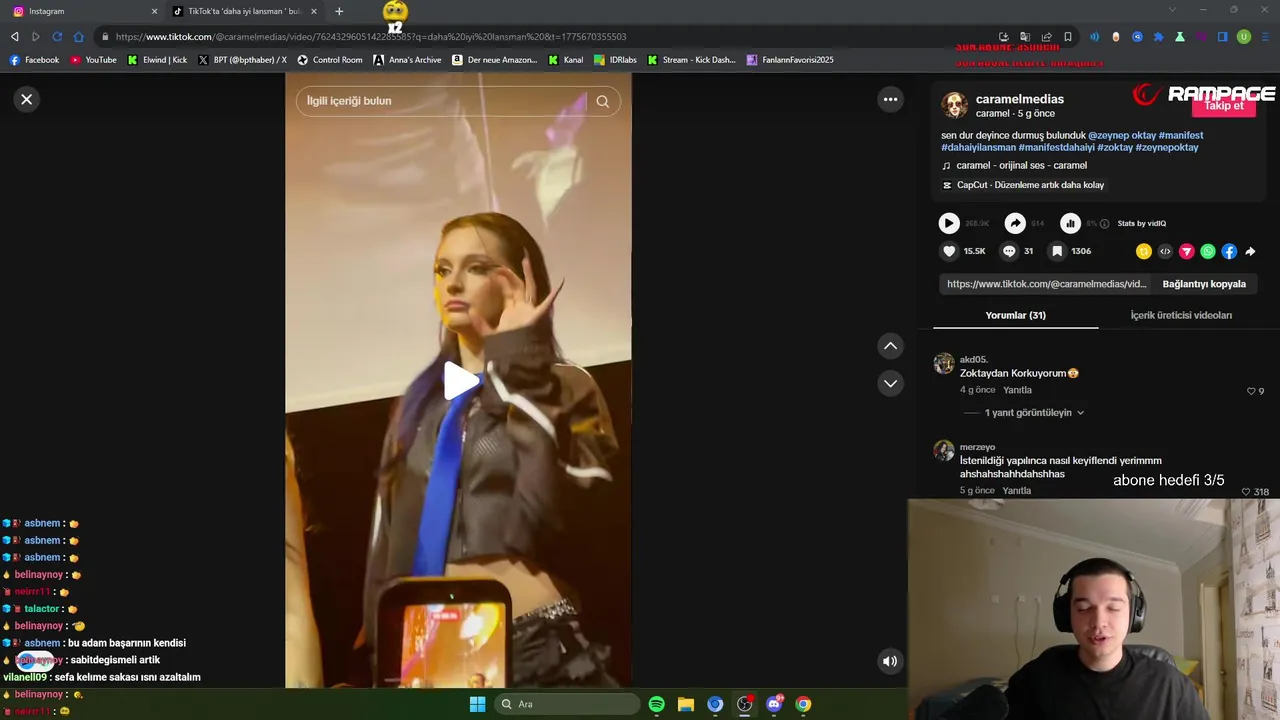Share the video to WhatsApp
Image resolution: width=1280 pixels, height=720 pixels.
pyautogui.click(x=1208, y=252)
